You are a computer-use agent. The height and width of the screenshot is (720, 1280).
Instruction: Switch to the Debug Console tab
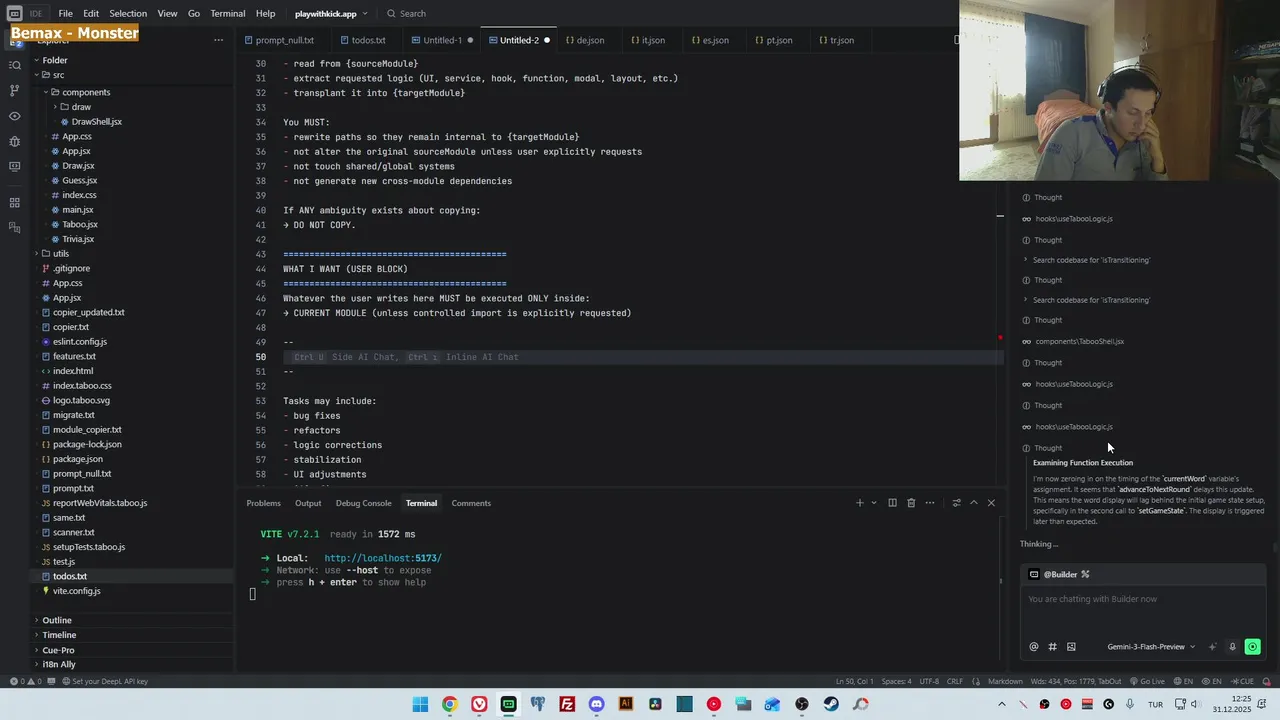[364, 503]
